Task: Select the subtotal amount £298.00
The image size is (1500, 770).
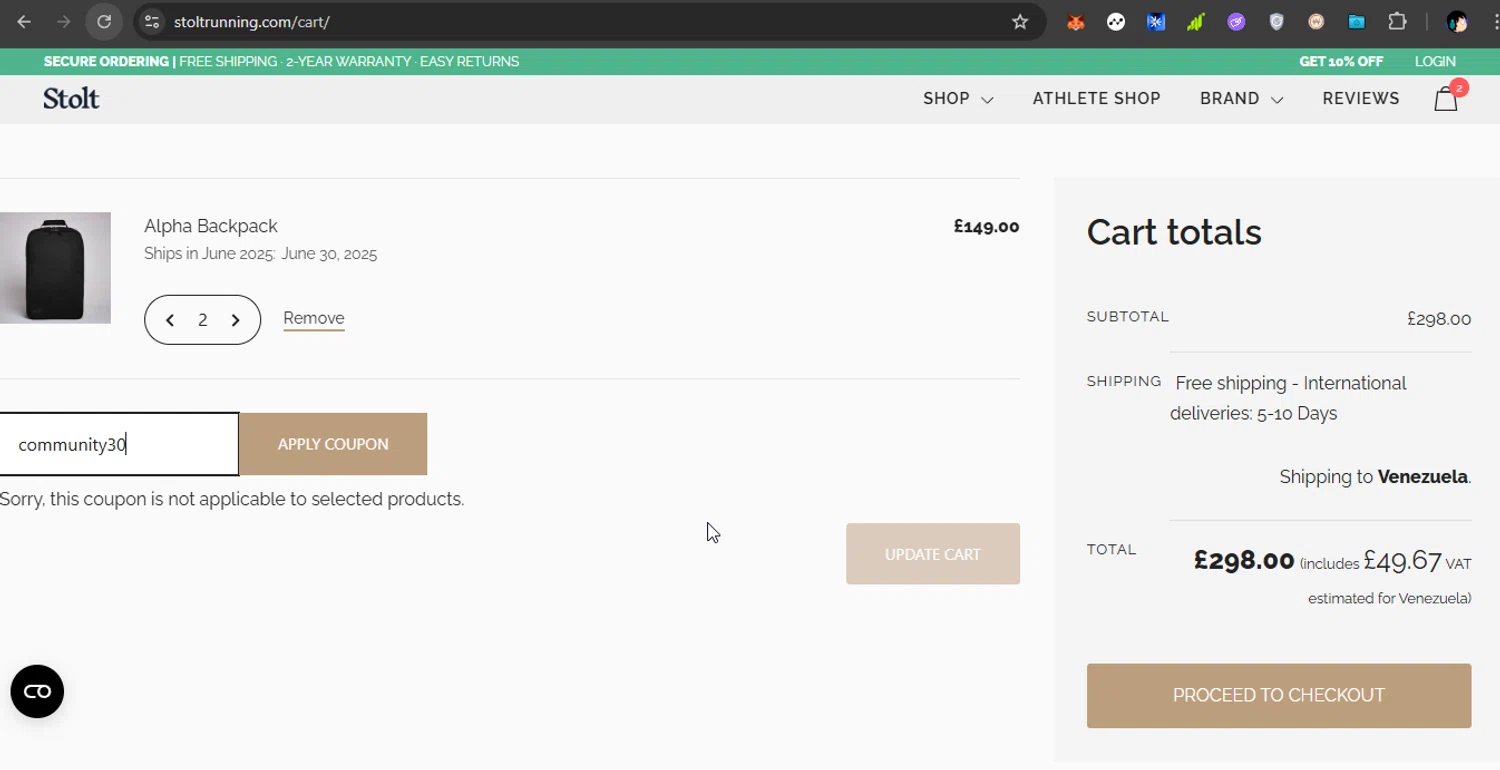Action: 1439,319
